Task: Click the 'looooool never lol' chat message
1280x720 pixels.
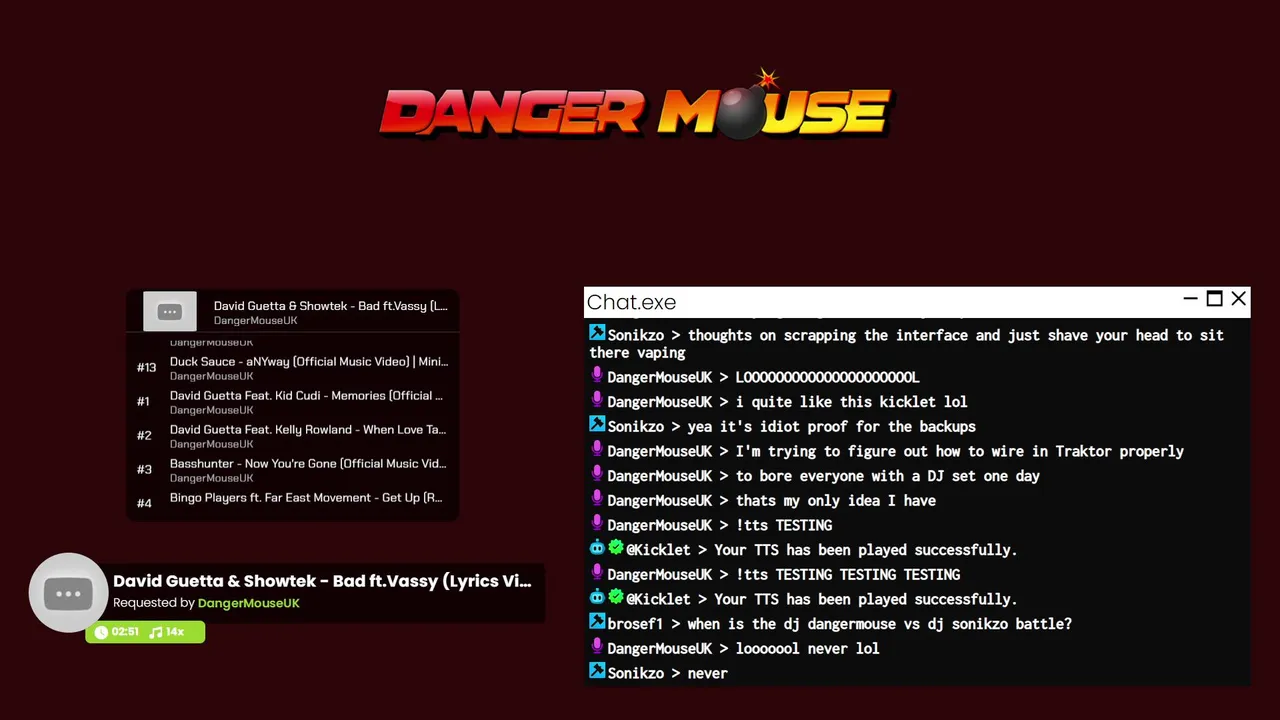Action: pos(808,648)
